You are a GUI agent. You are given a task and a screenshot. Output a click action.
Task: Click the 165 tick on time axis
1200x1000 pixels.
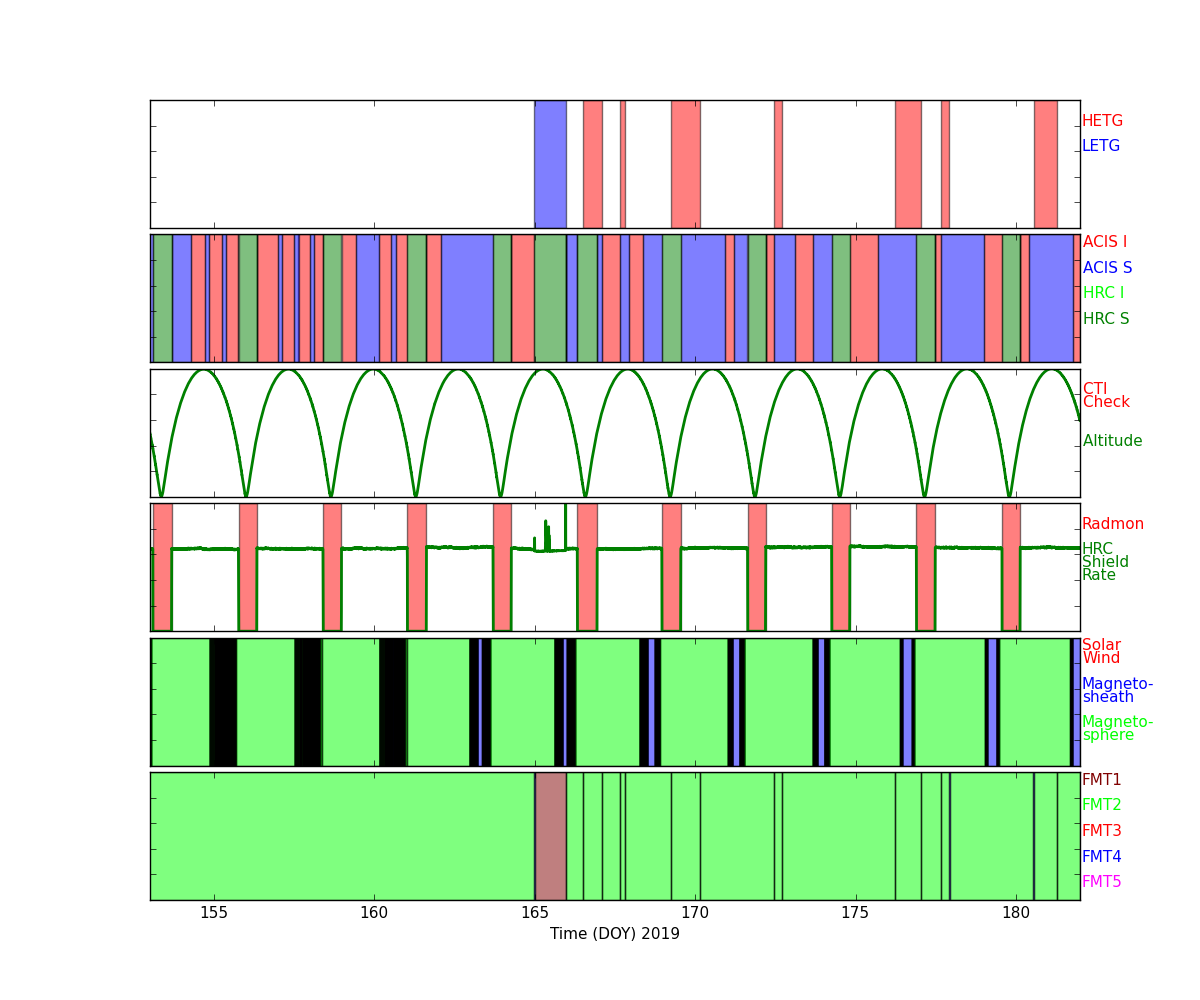[x=535, y=913]
